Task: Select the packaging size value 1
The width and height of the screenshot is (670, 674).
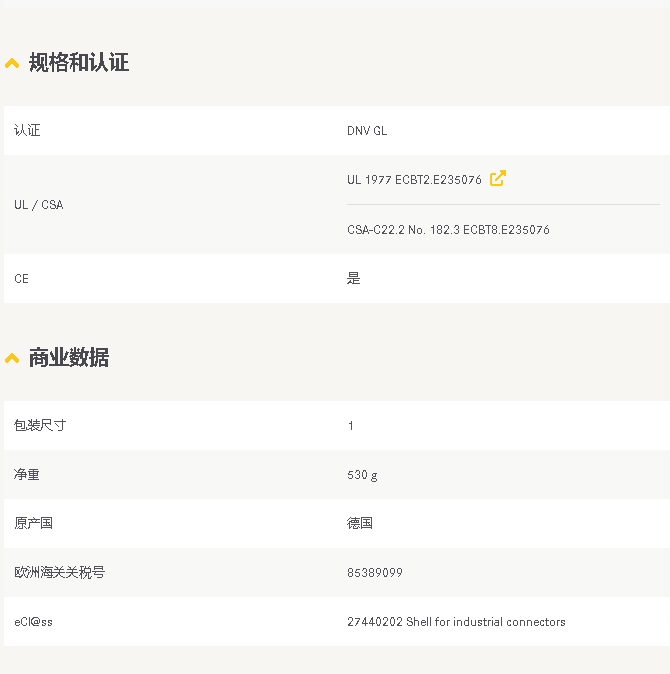Action: coord(351,426)
